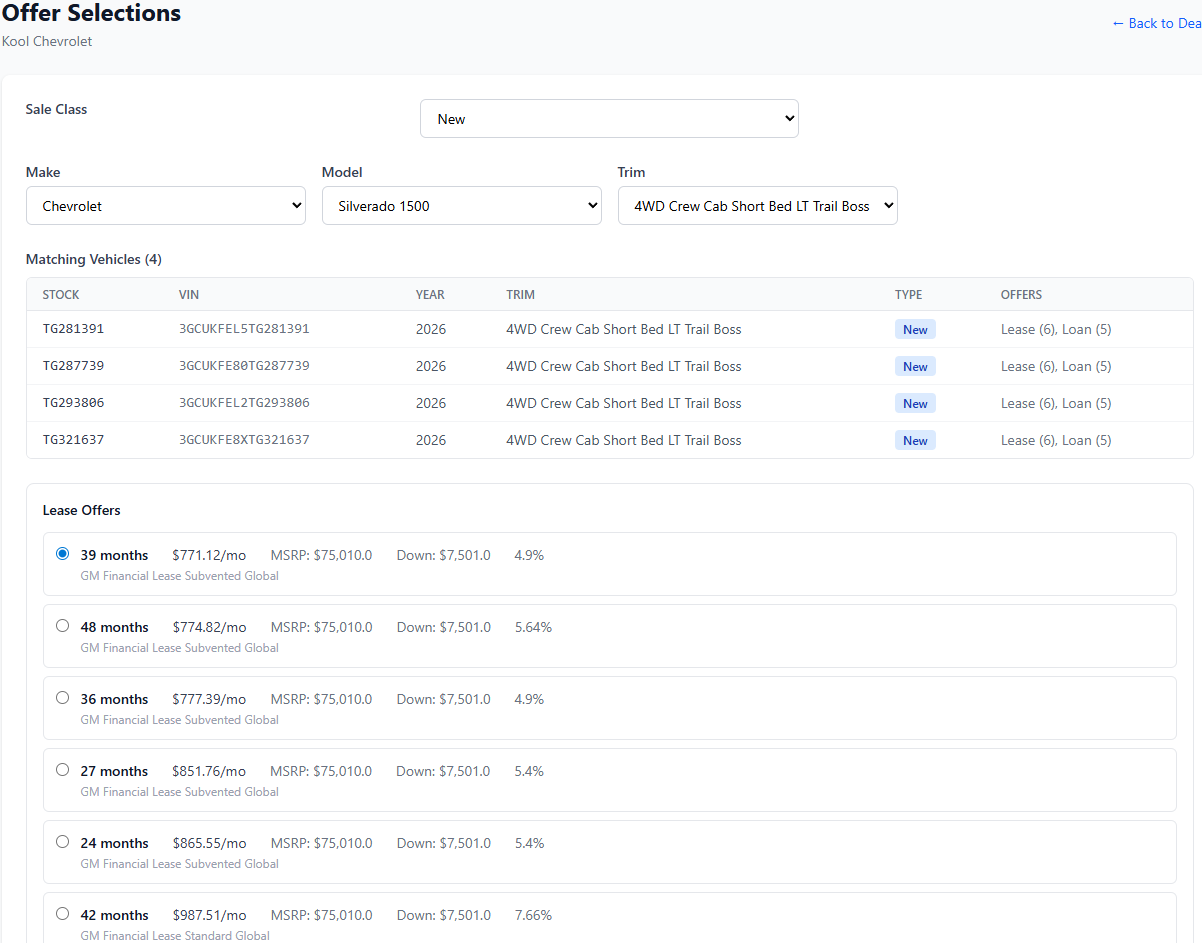Select the 42 months lease offer radio

coord(63,914)
